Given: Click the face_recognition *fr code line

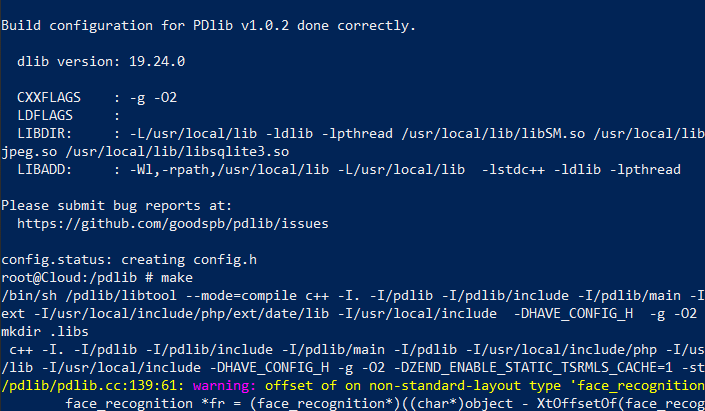Looking at the screenshot, I should point(385,403).
